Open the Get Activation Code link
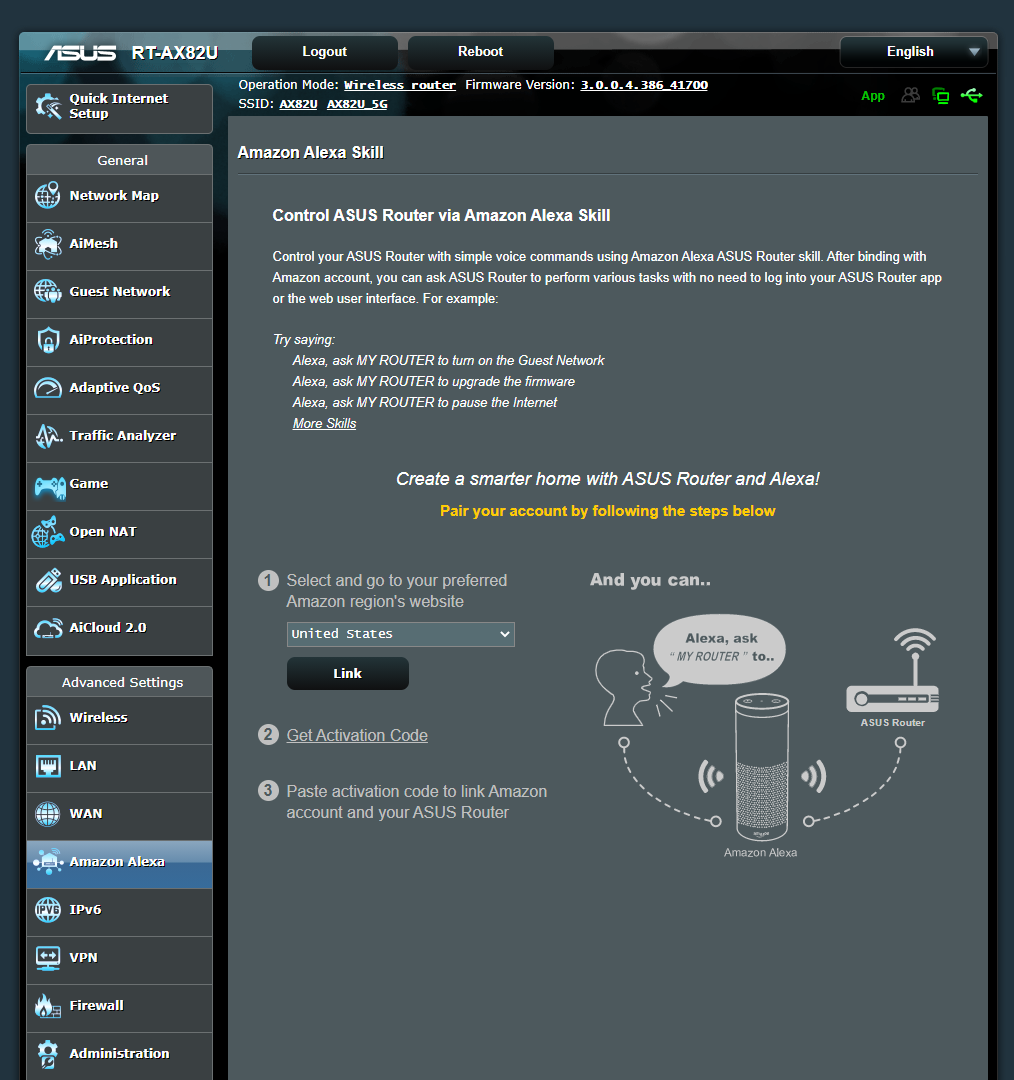Screen dimensions: 1014x1080 coord(357,736)
